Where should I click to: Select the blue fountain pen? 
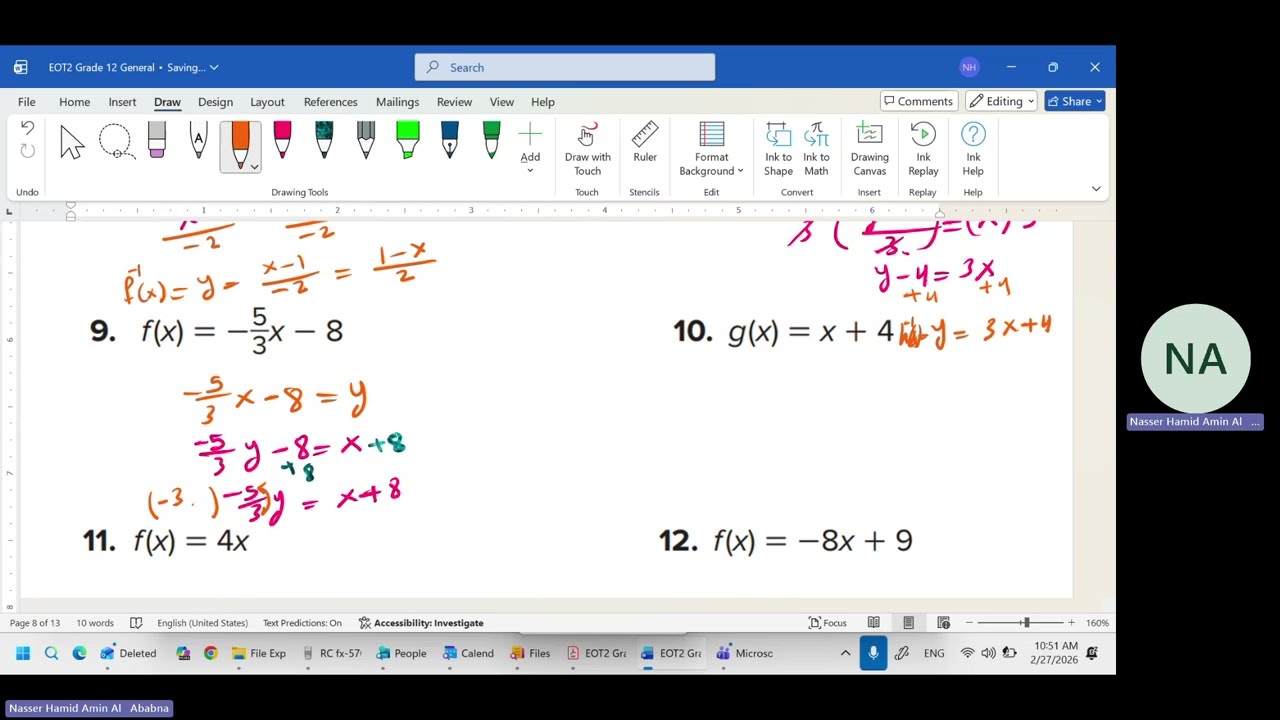coord(449,142)
